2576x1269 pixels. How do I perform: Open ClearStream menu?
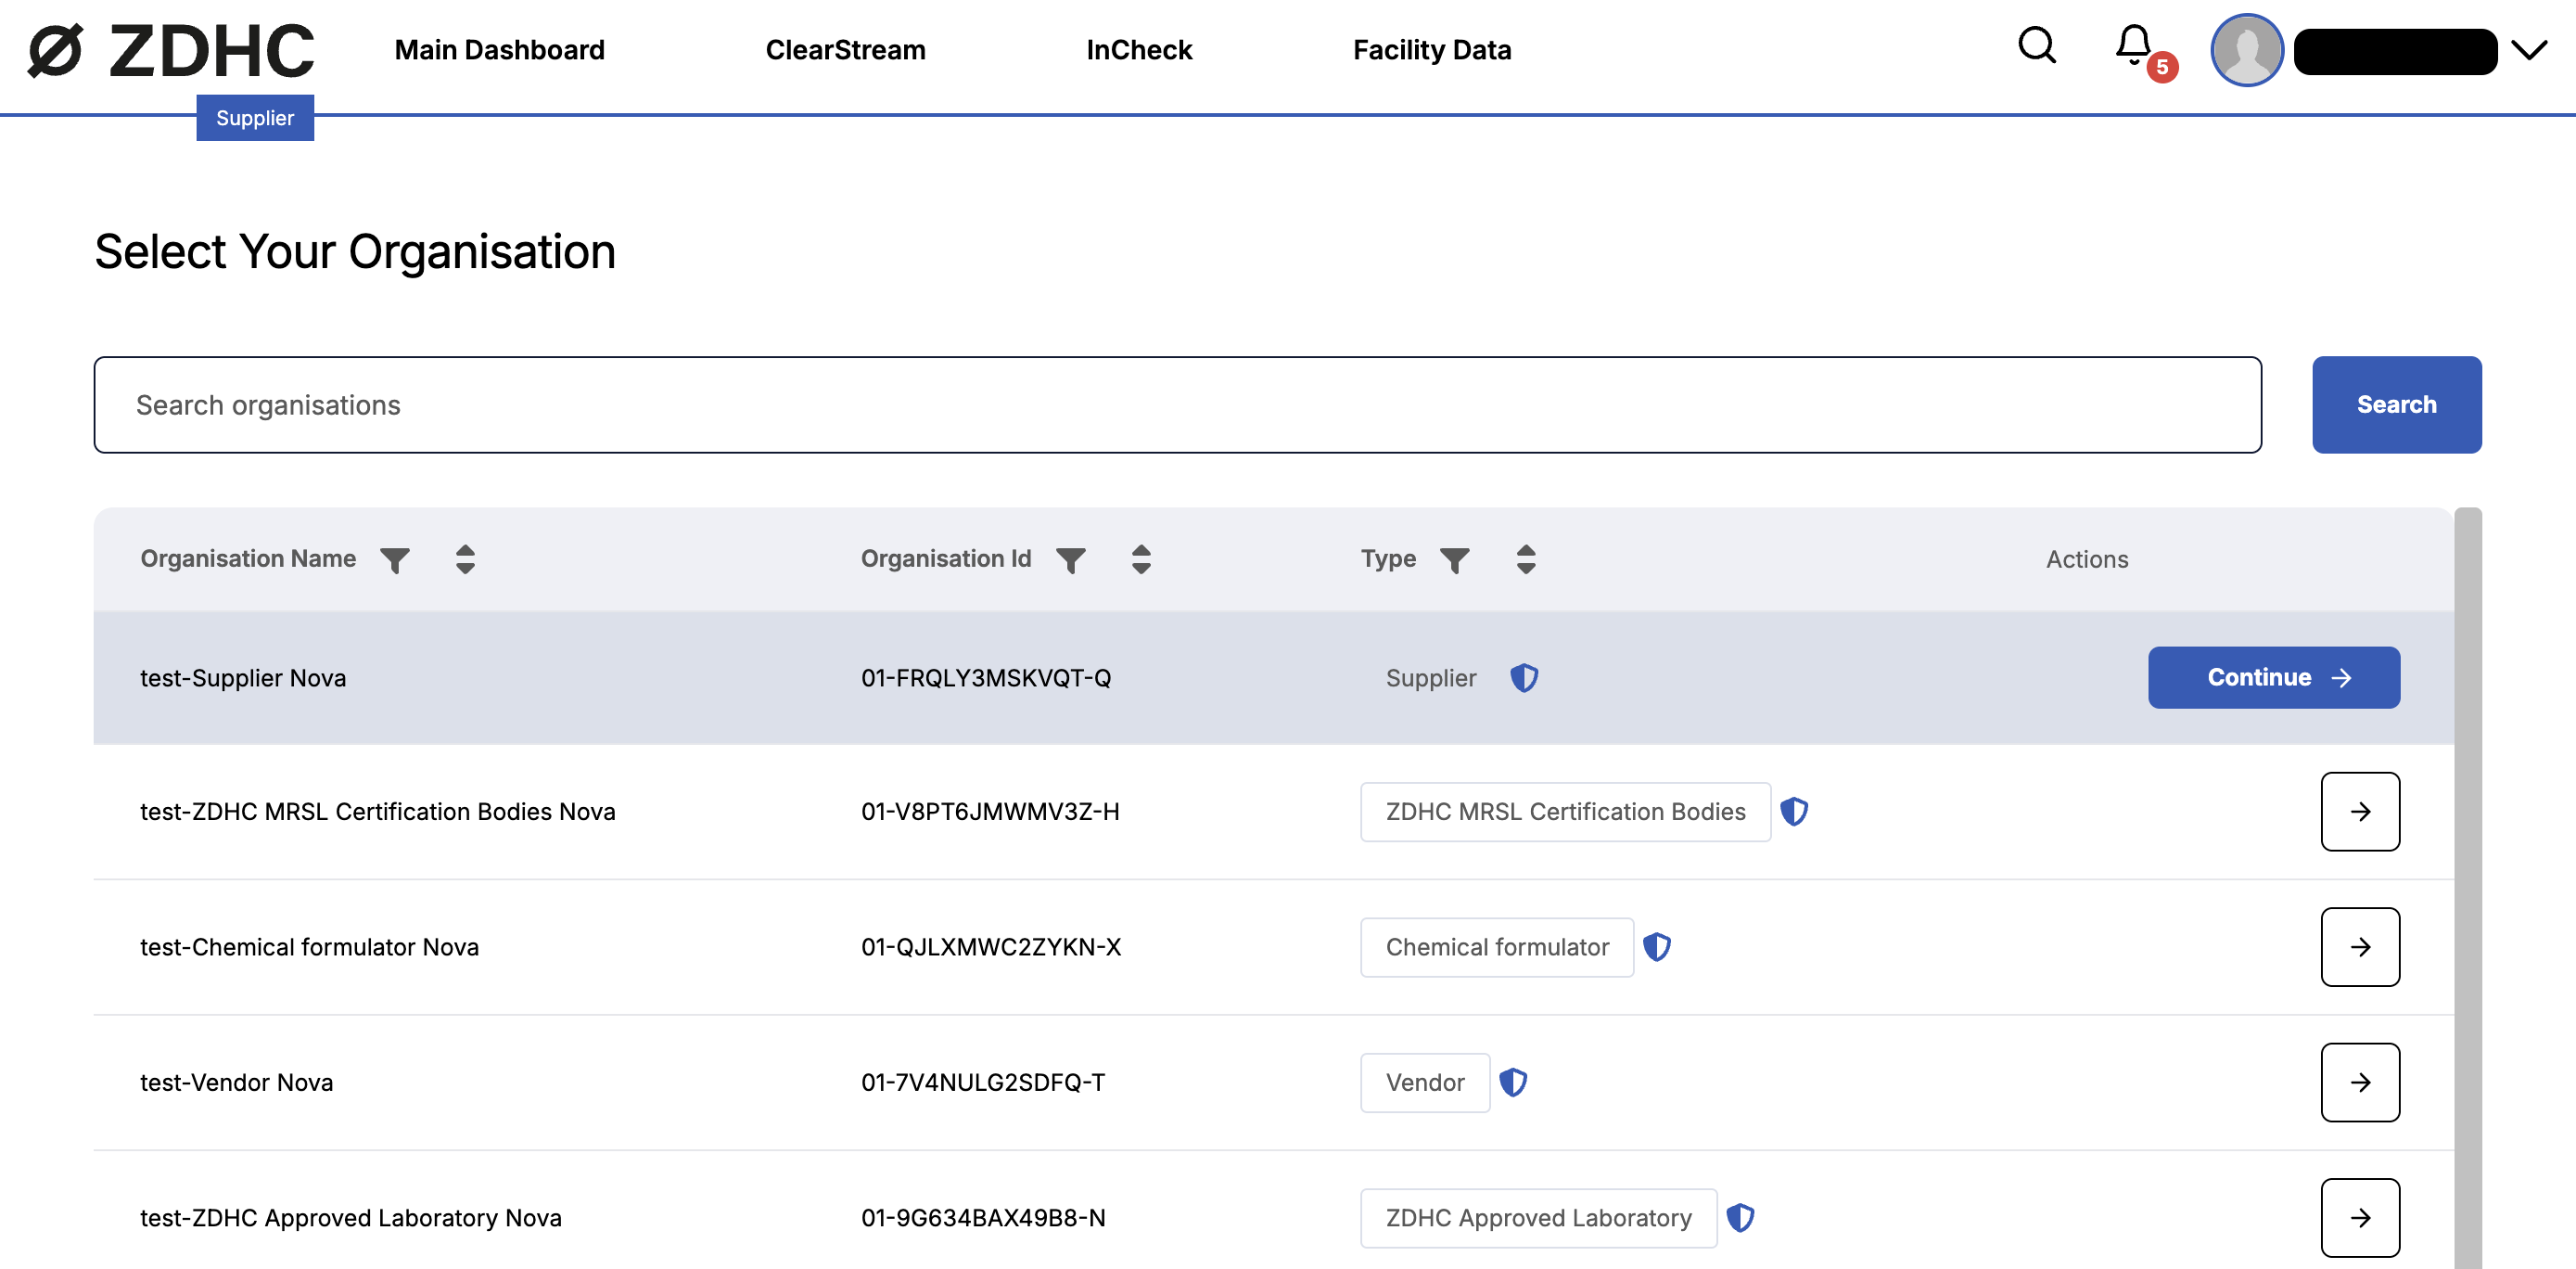pos(845,50)
